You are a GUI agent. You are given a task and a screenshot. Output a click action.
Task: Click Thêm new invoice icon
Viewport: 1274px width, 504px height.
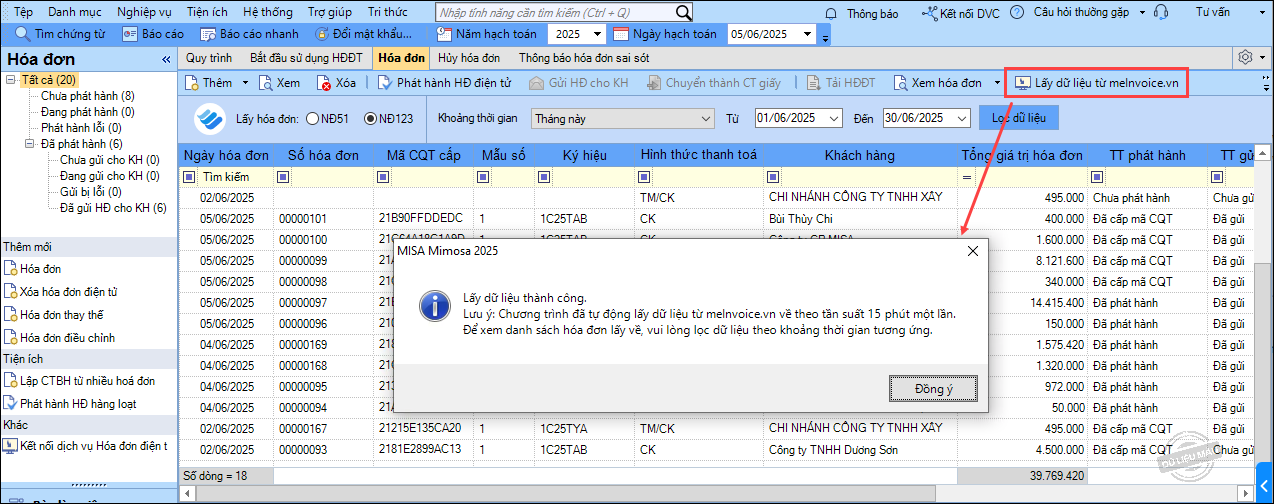coord(192,82)
